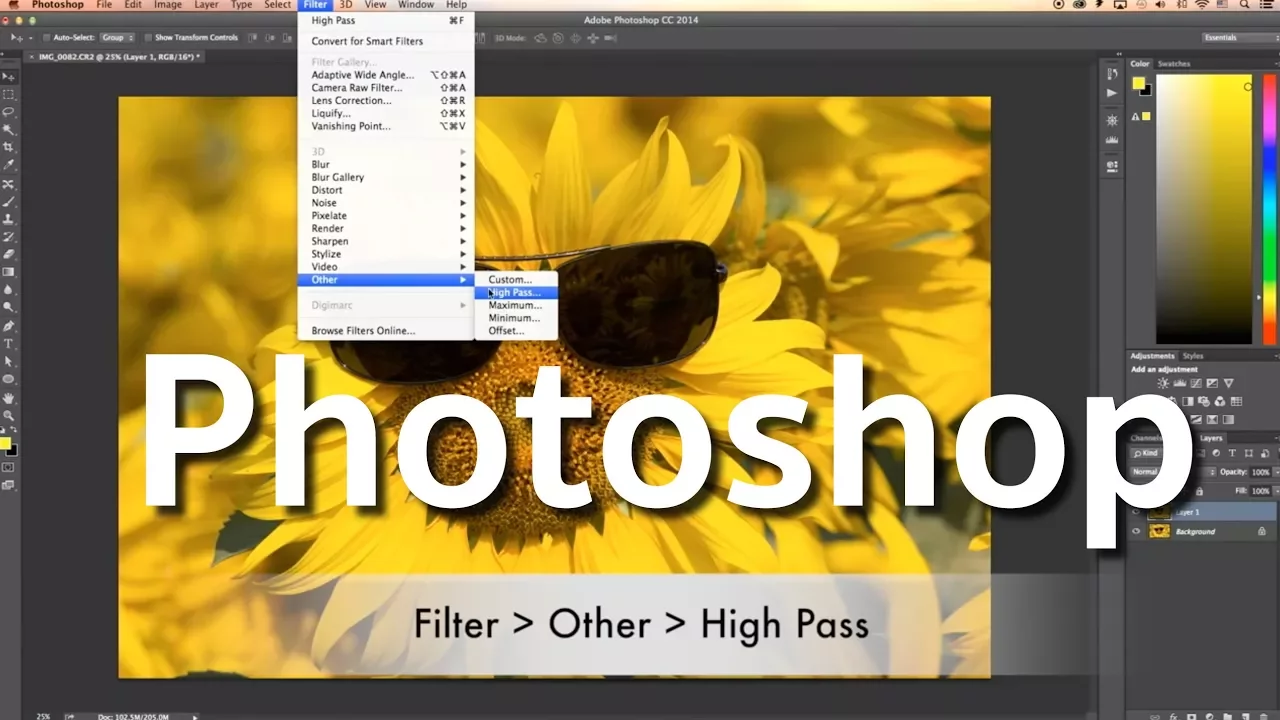Screen dimensions: 1280x720
Task: Select the Eyedropper tool
Action: pyautogui.click(x=9, y=166)
